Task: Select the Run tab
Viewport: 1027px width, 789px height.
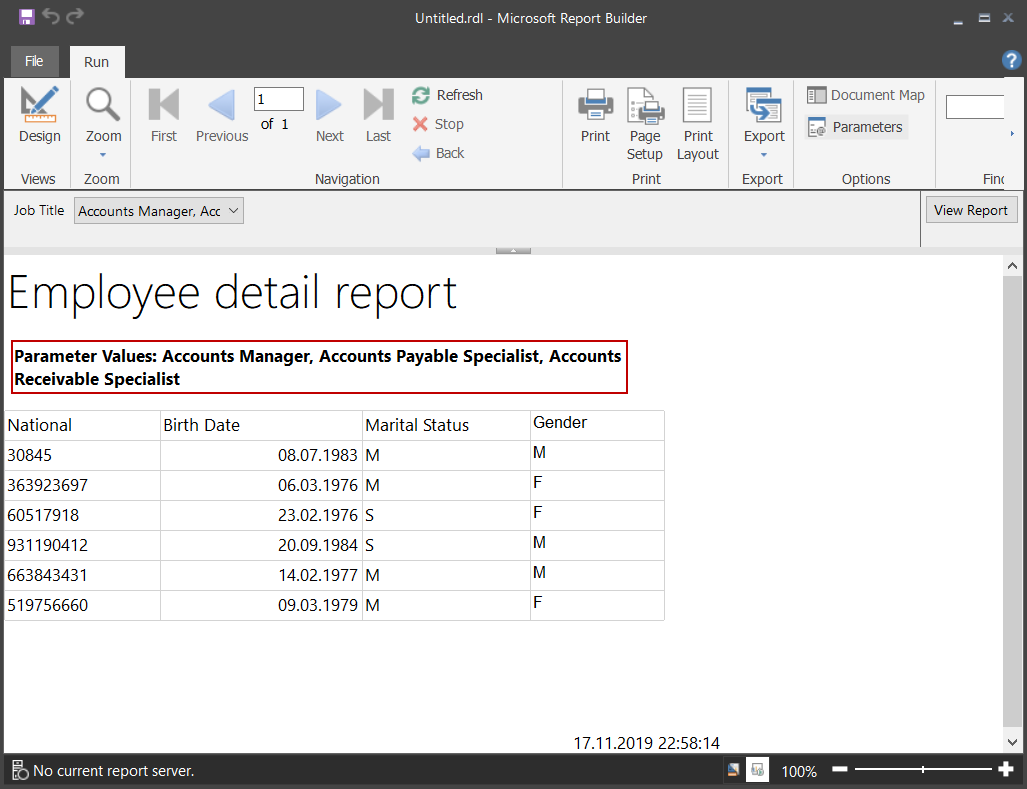Action: (96, 62)
